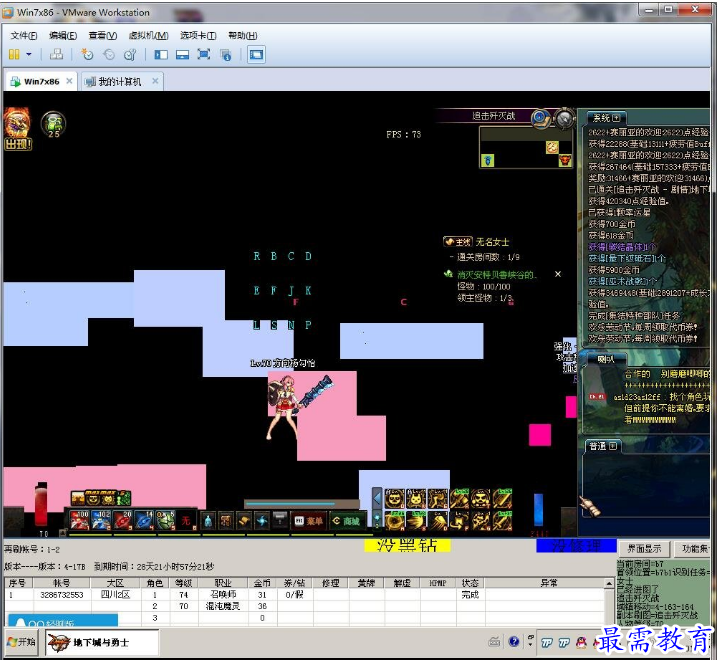Image resolution: width=720 pixels, height=671 pixels.
Task: Click the blue help icon in system tray
Action: 514,642
